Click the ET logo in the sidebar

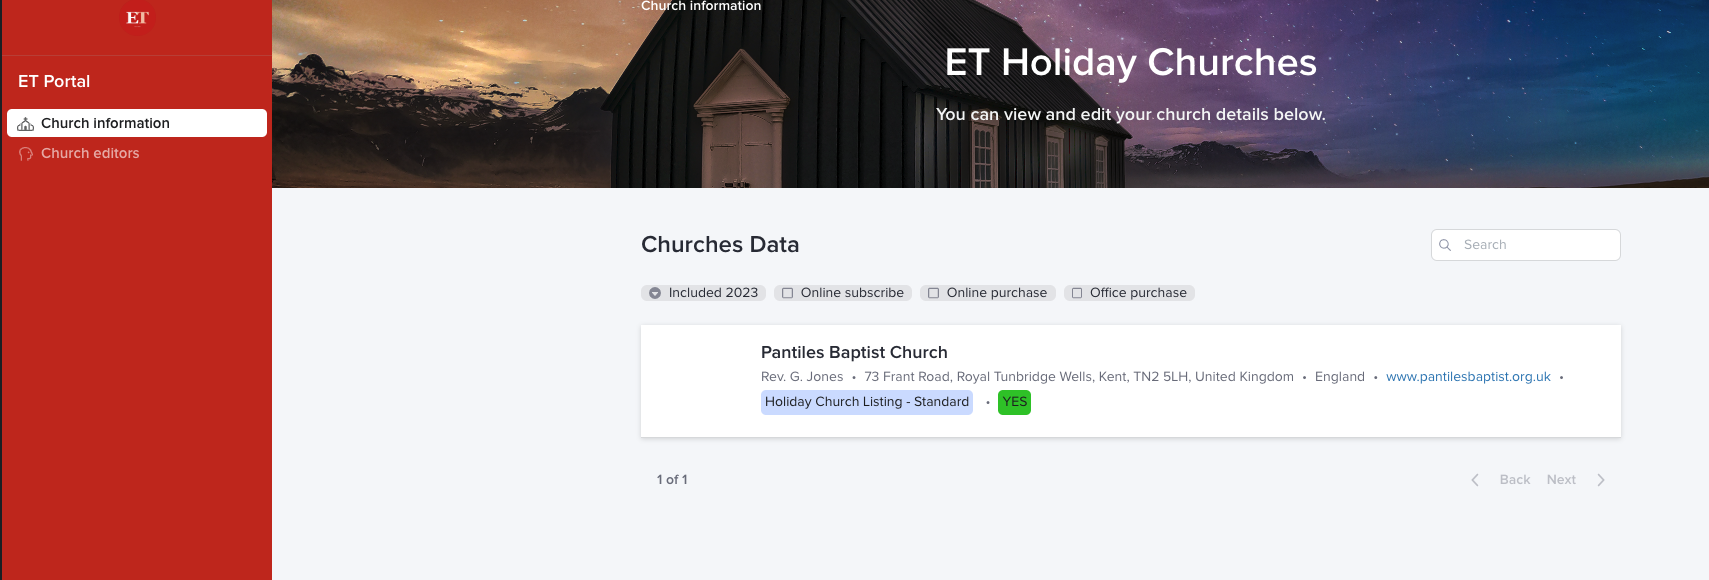137,18
